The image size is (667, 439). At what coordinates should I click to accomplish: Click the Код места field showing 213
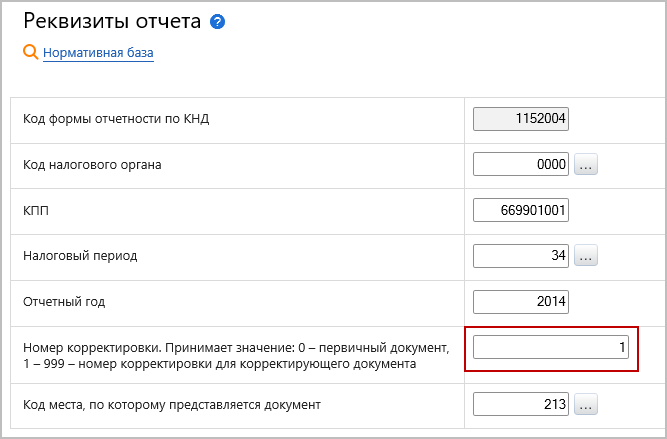[521, 404]
